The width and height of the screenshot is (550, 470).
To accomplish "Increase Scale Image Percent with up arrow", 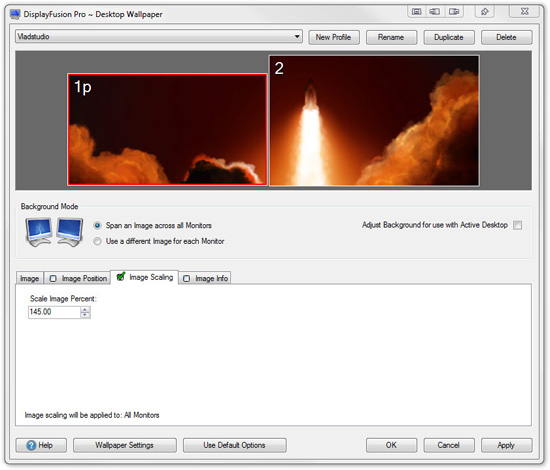I will tap(85, 309).
